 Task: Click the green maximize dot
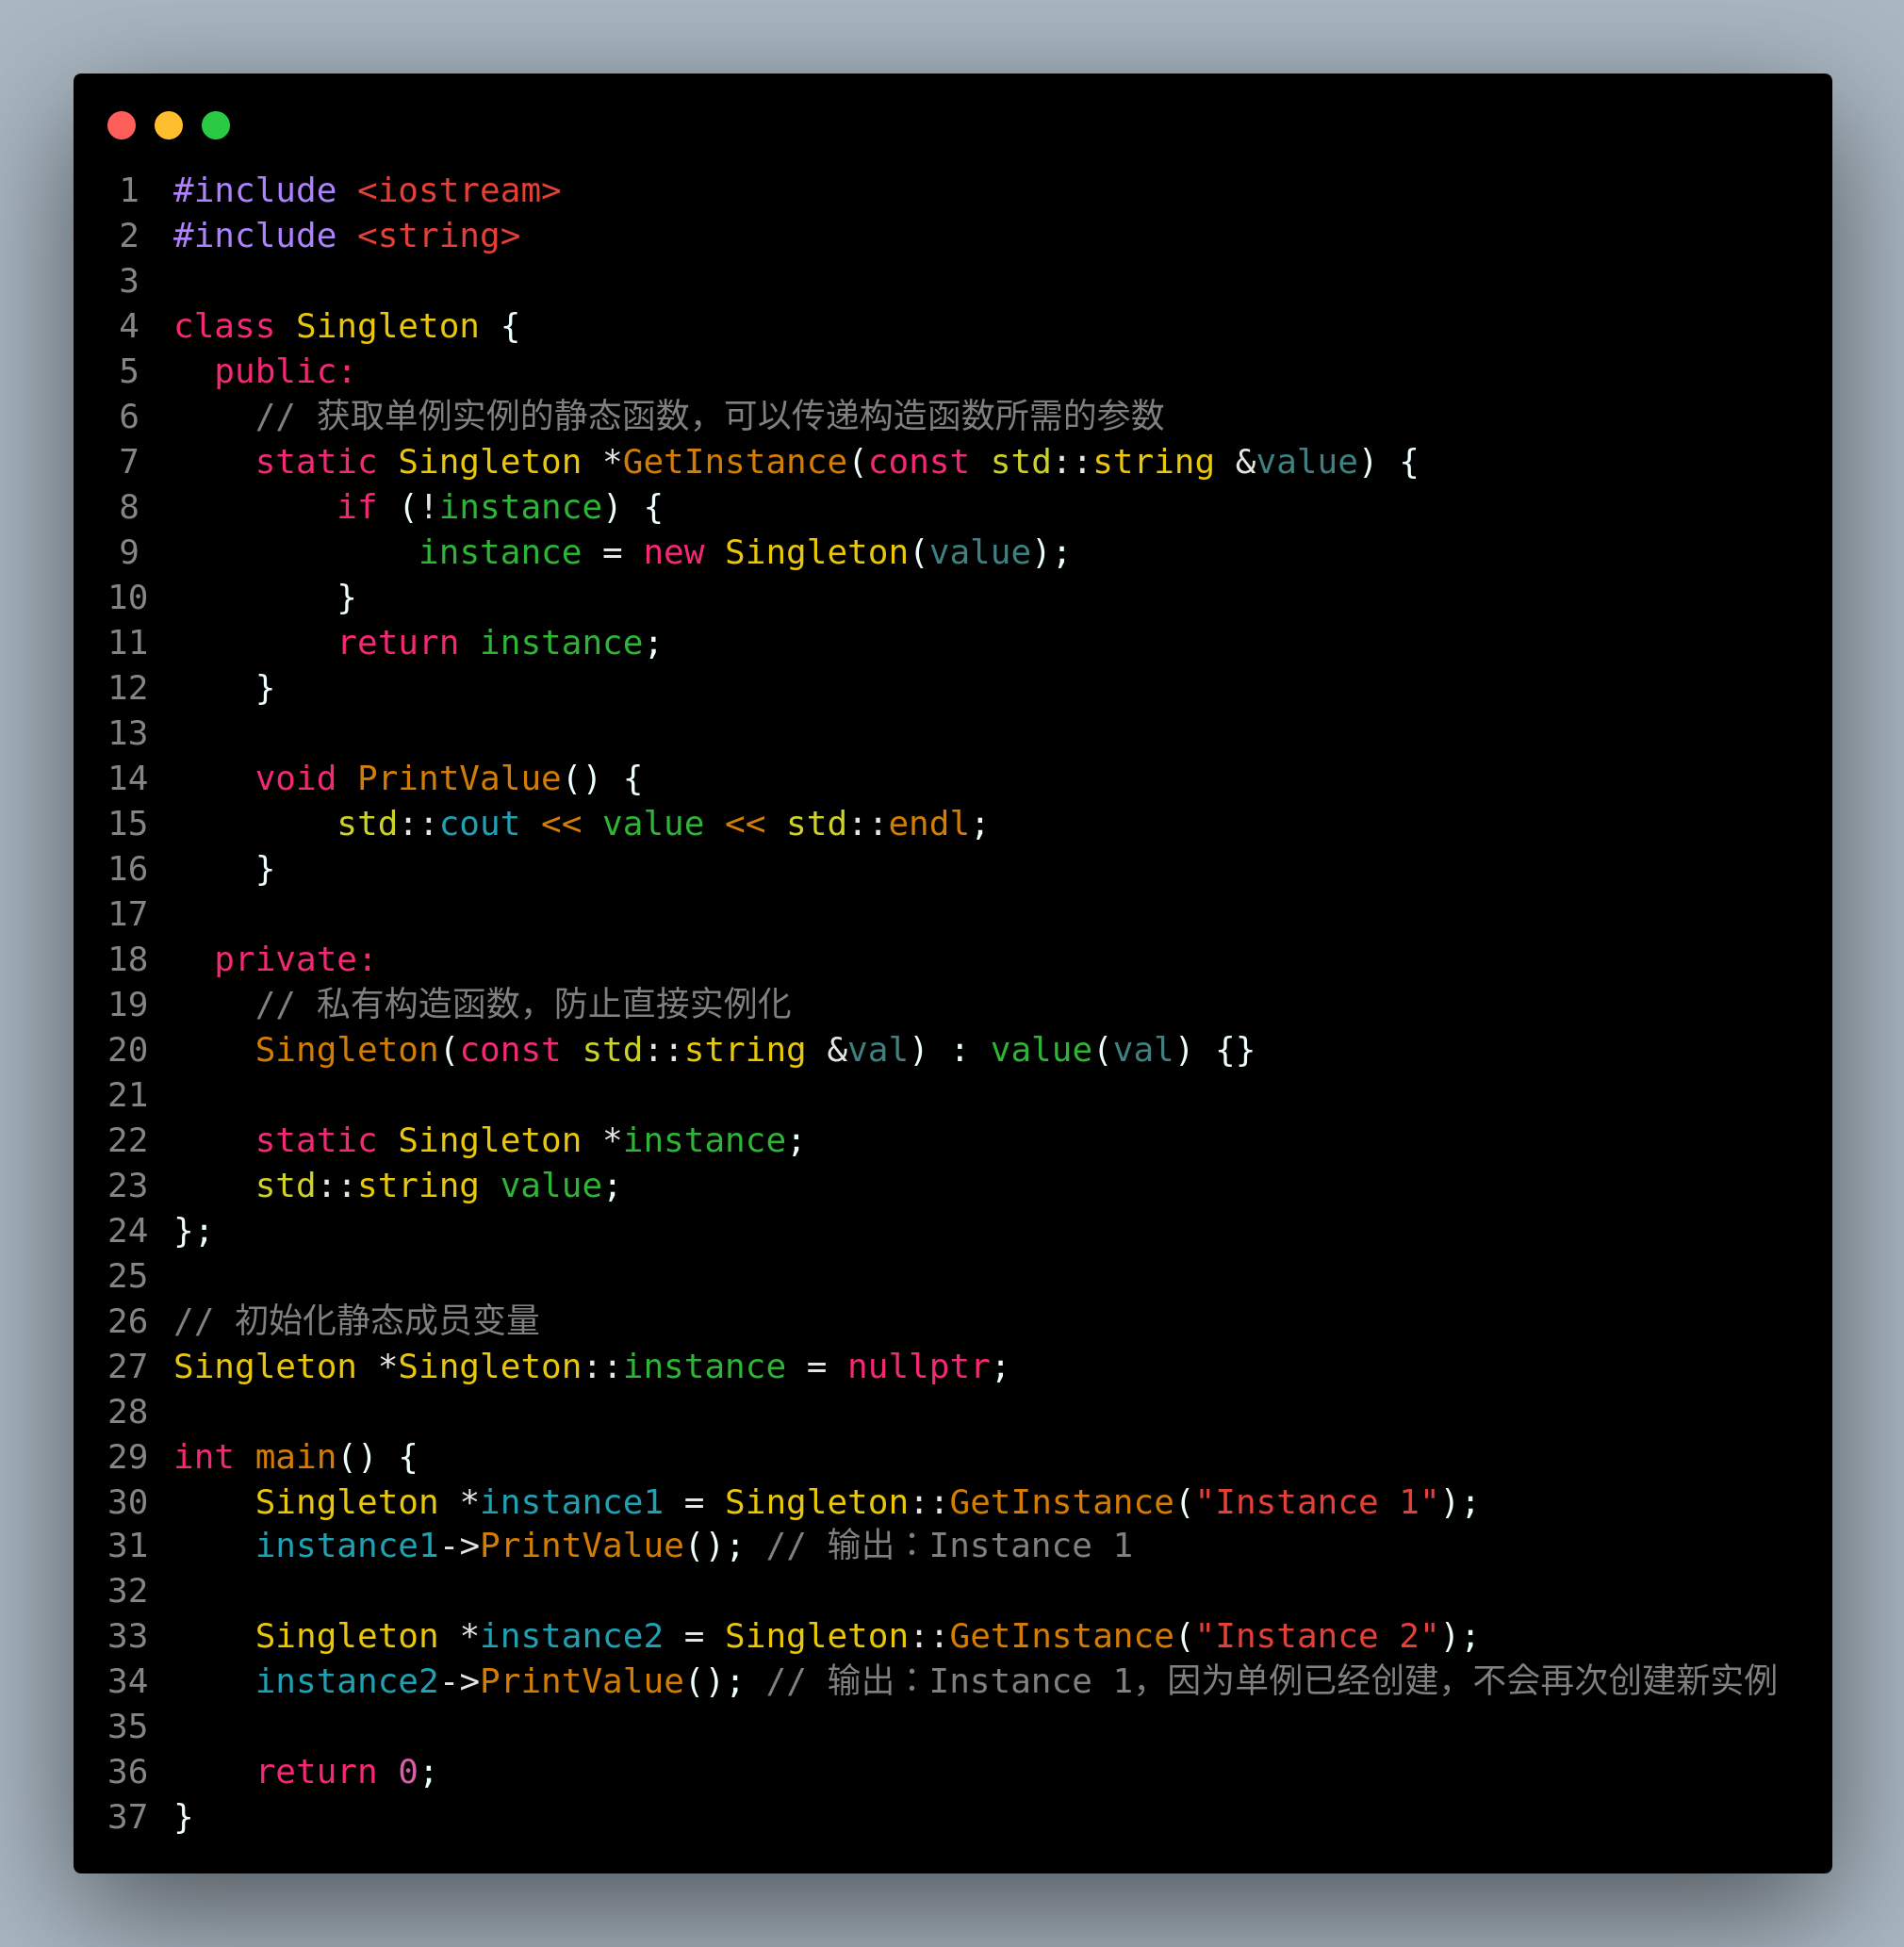216,125
